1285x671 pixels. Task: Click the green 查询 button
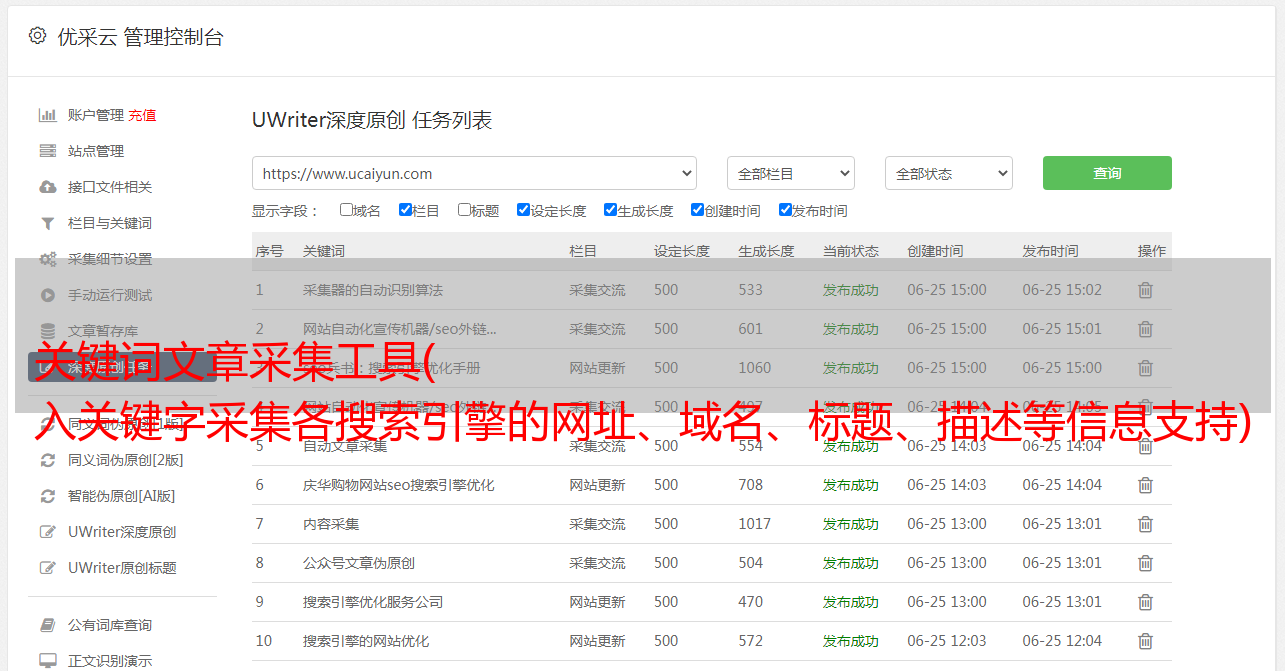[x=1106, y=173]
